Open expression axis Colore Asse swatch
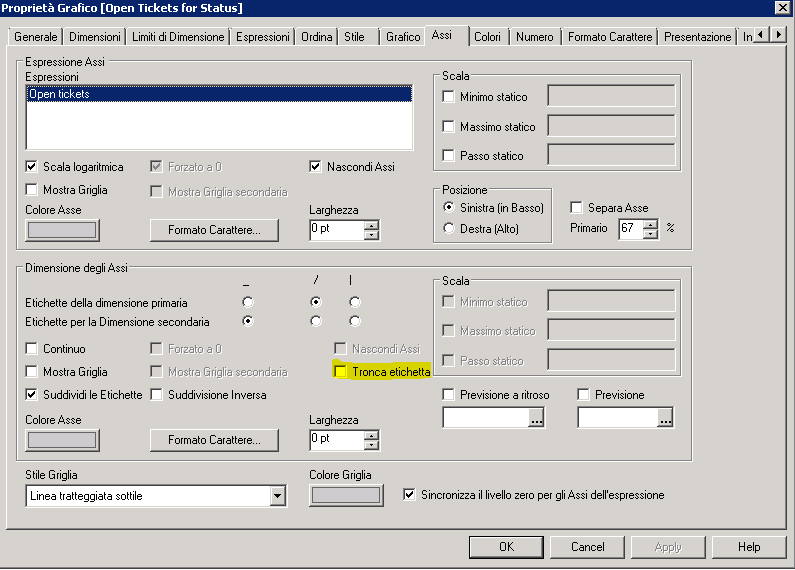 coord(61,230)
